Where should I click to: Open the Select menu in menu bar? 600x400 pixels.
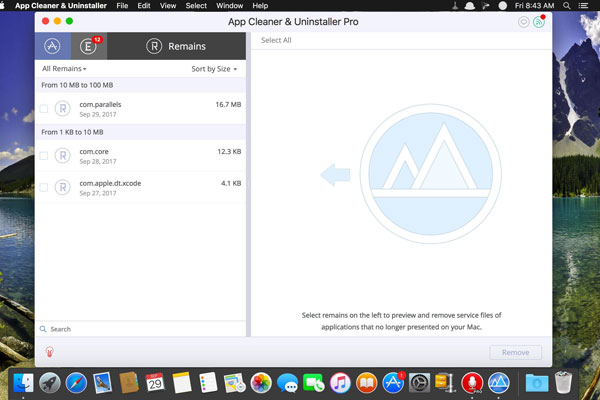[196, 6]
